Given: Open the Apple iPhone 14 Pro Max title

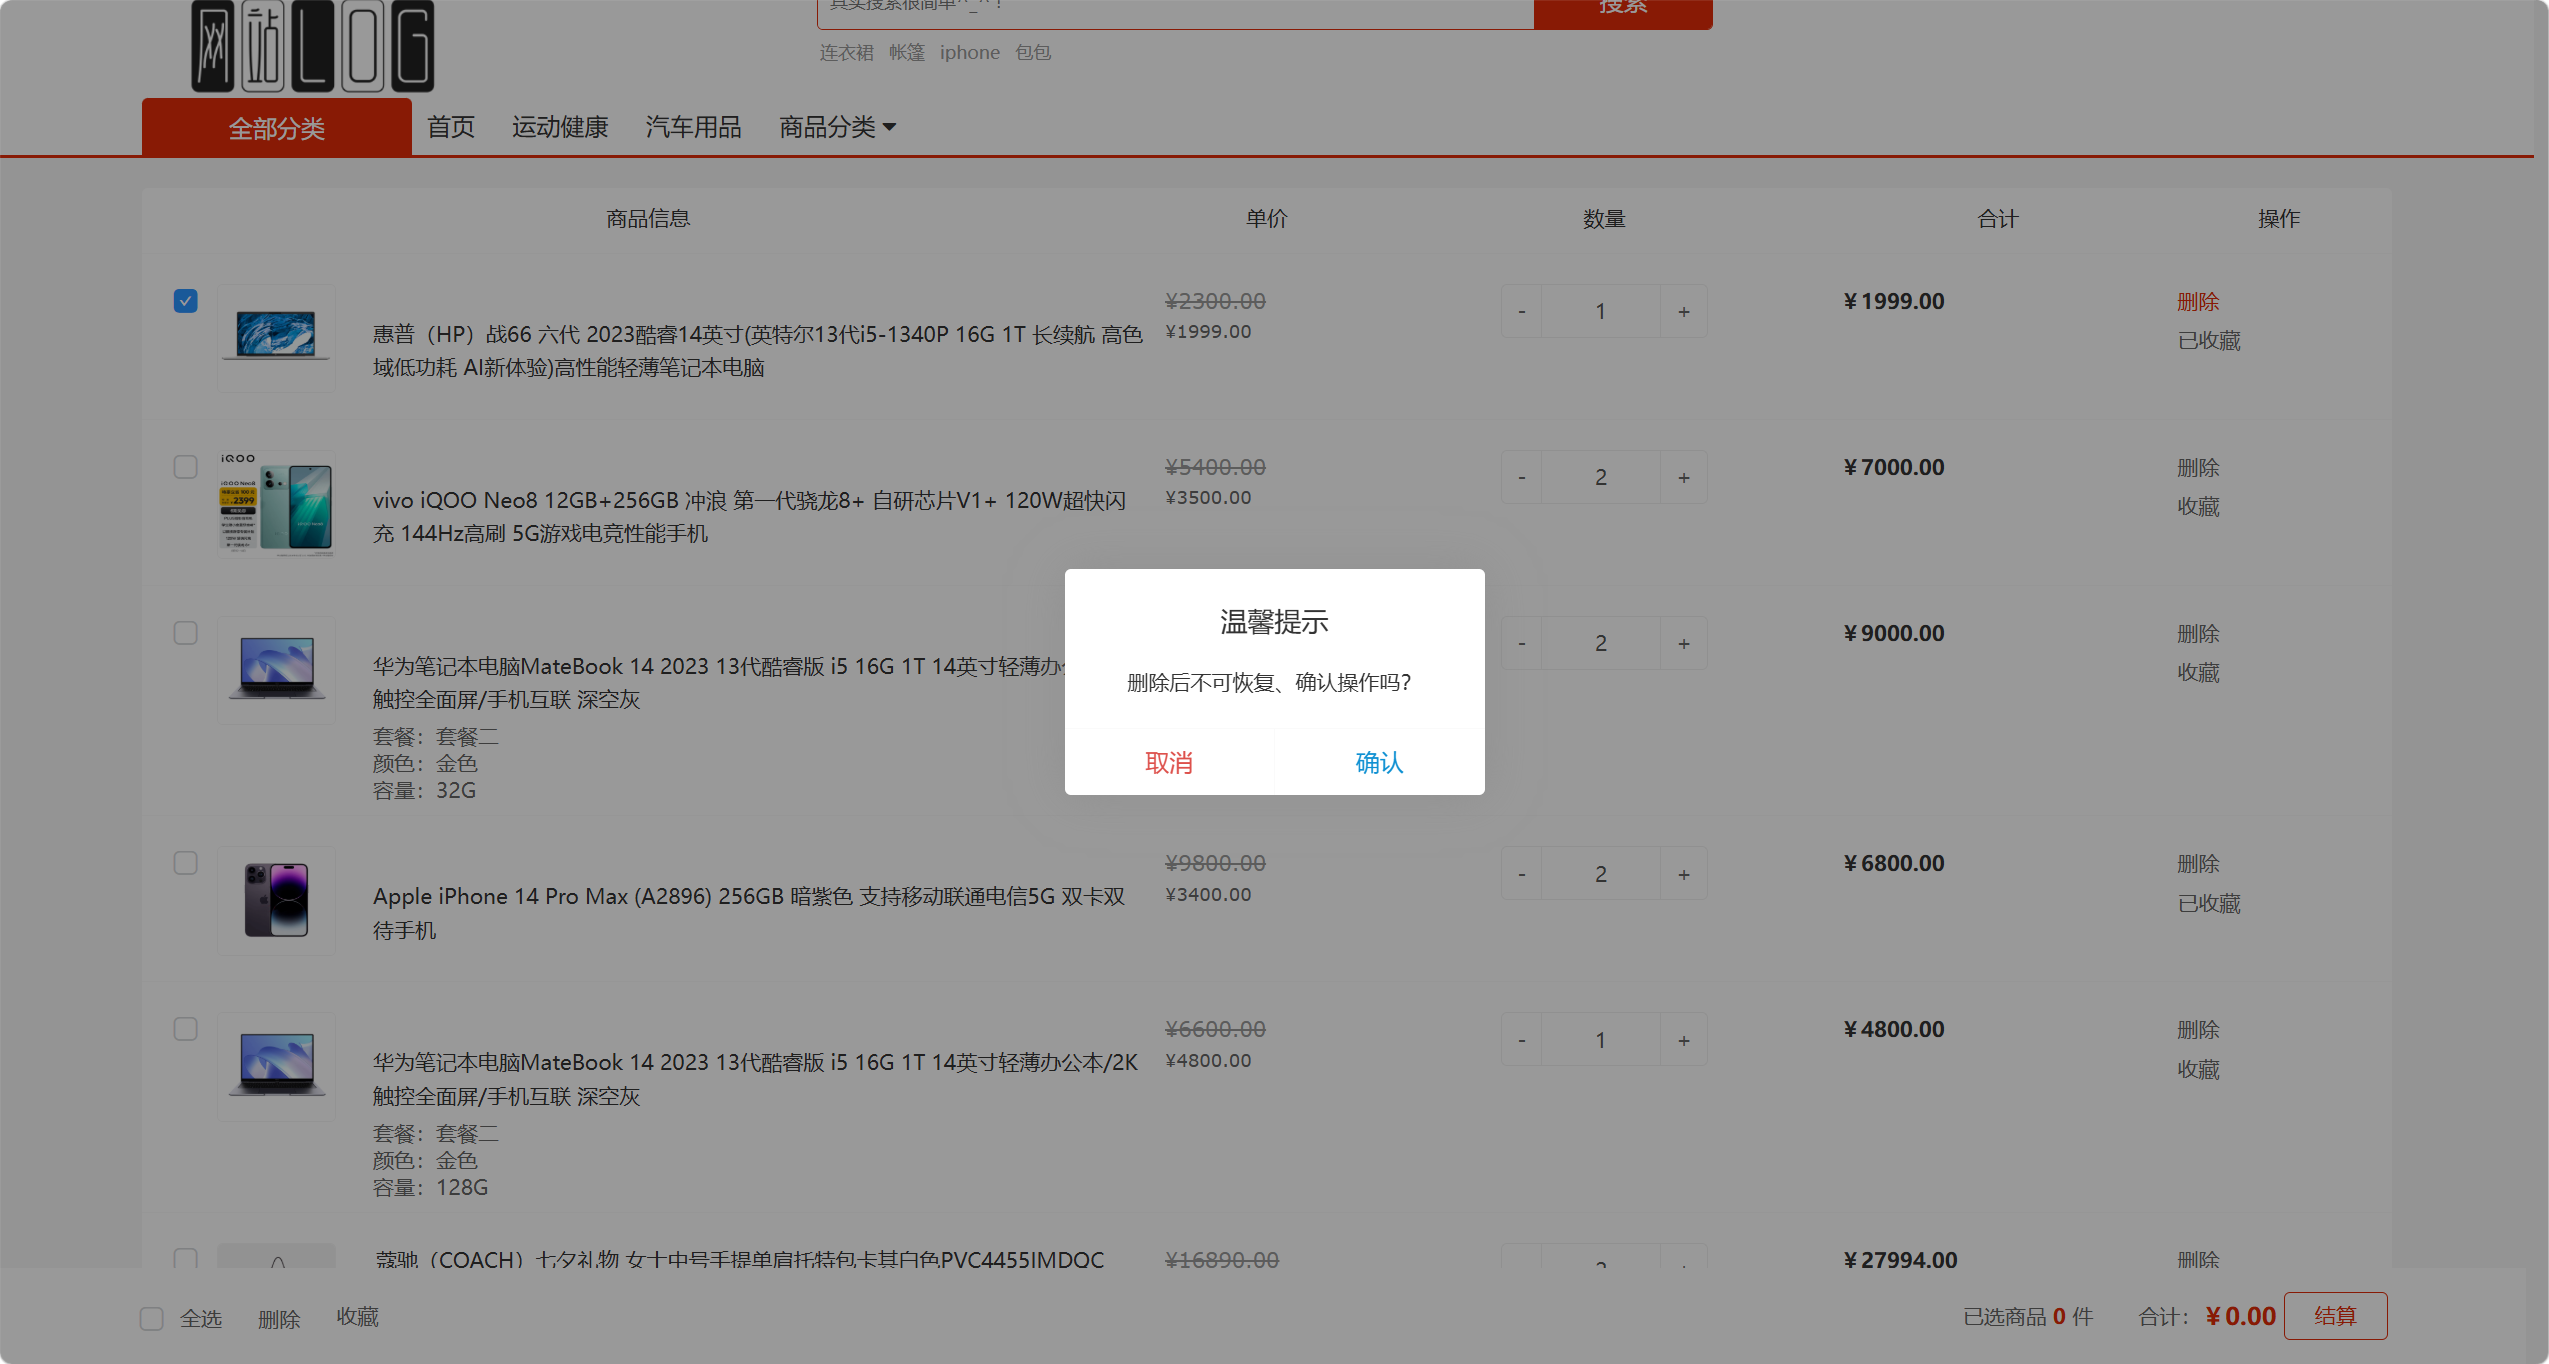Looking at the screenshot, I should (x=749, y=913).
